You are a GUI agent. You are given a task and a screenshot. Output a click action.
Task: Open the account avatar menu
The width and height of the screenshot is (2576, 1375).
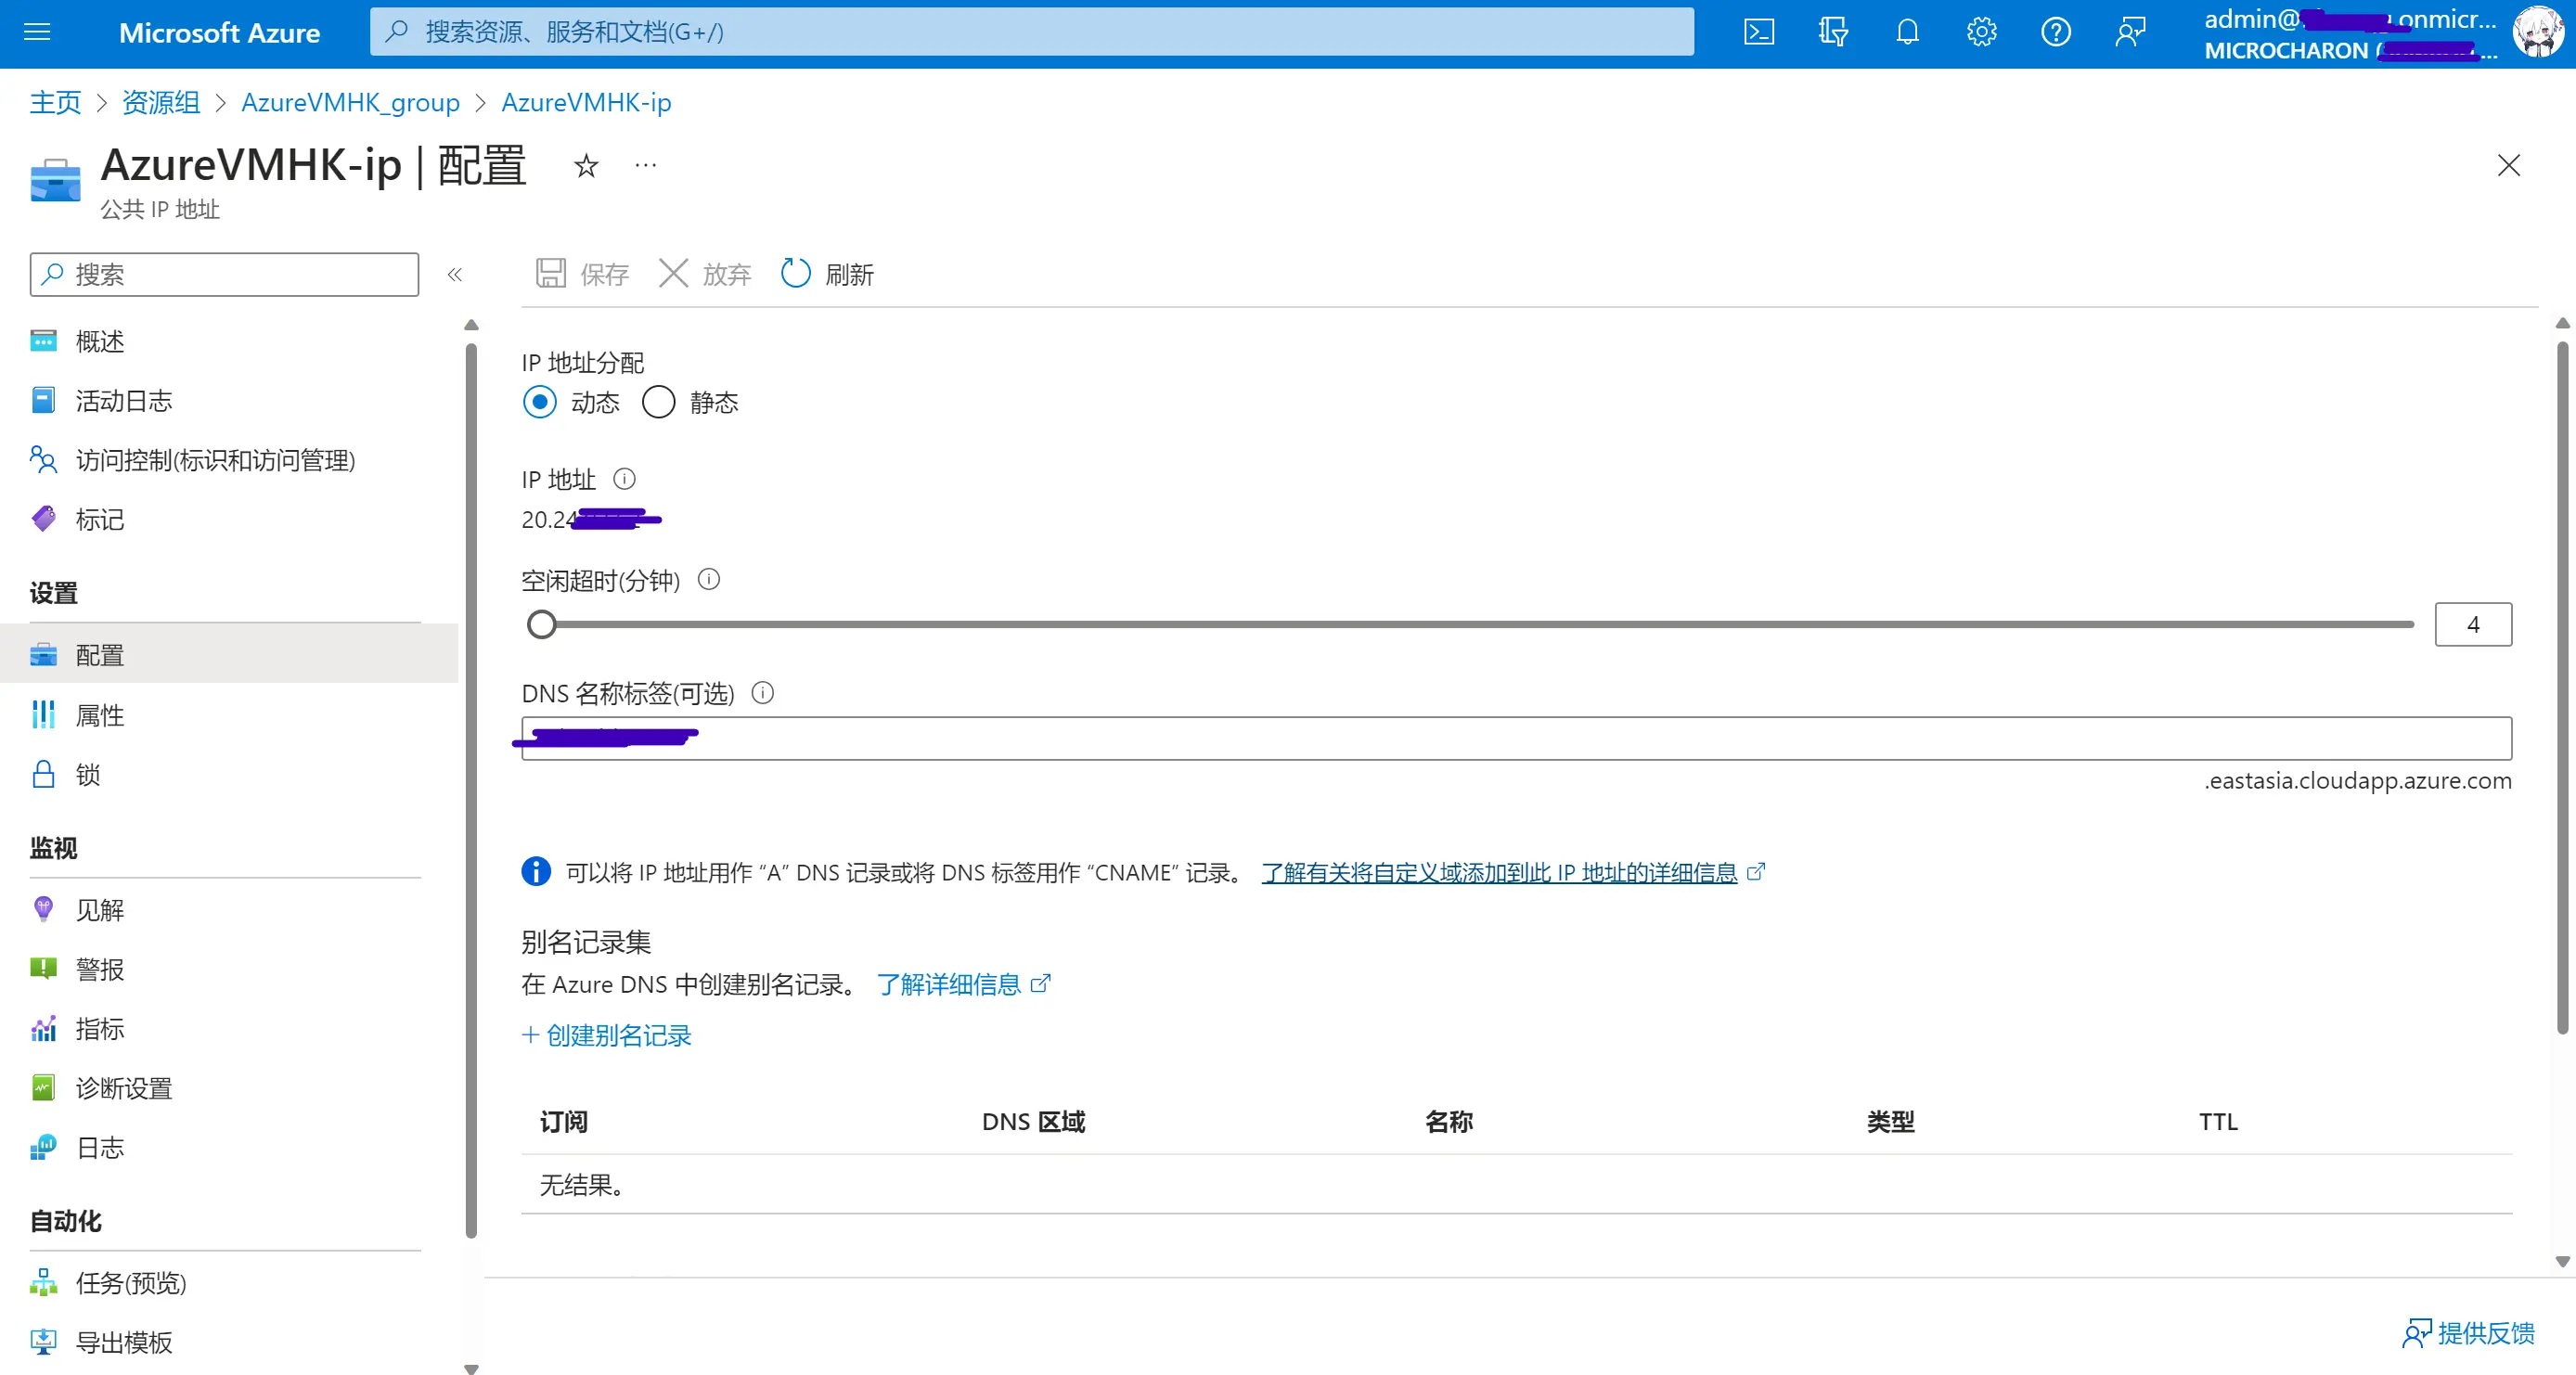(x=2538, y=32)
